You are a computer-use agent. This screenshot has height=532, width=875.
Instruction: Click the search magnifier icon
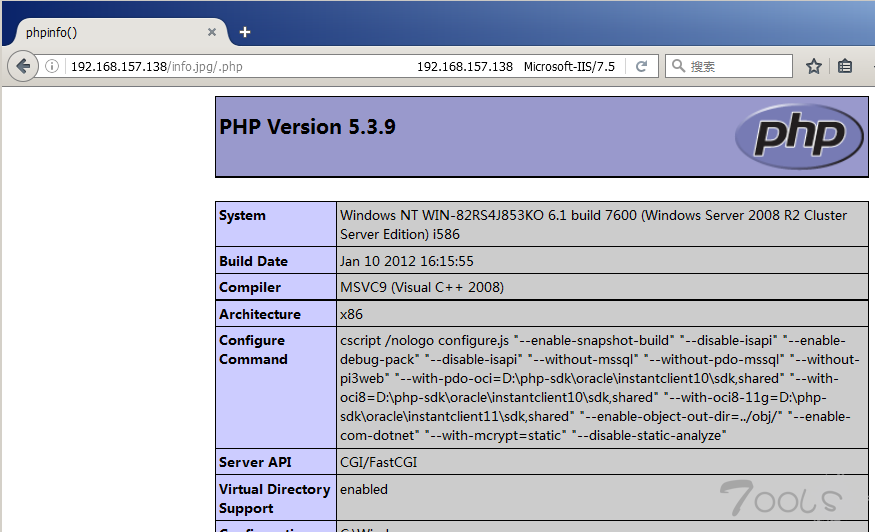pos(678,66)
